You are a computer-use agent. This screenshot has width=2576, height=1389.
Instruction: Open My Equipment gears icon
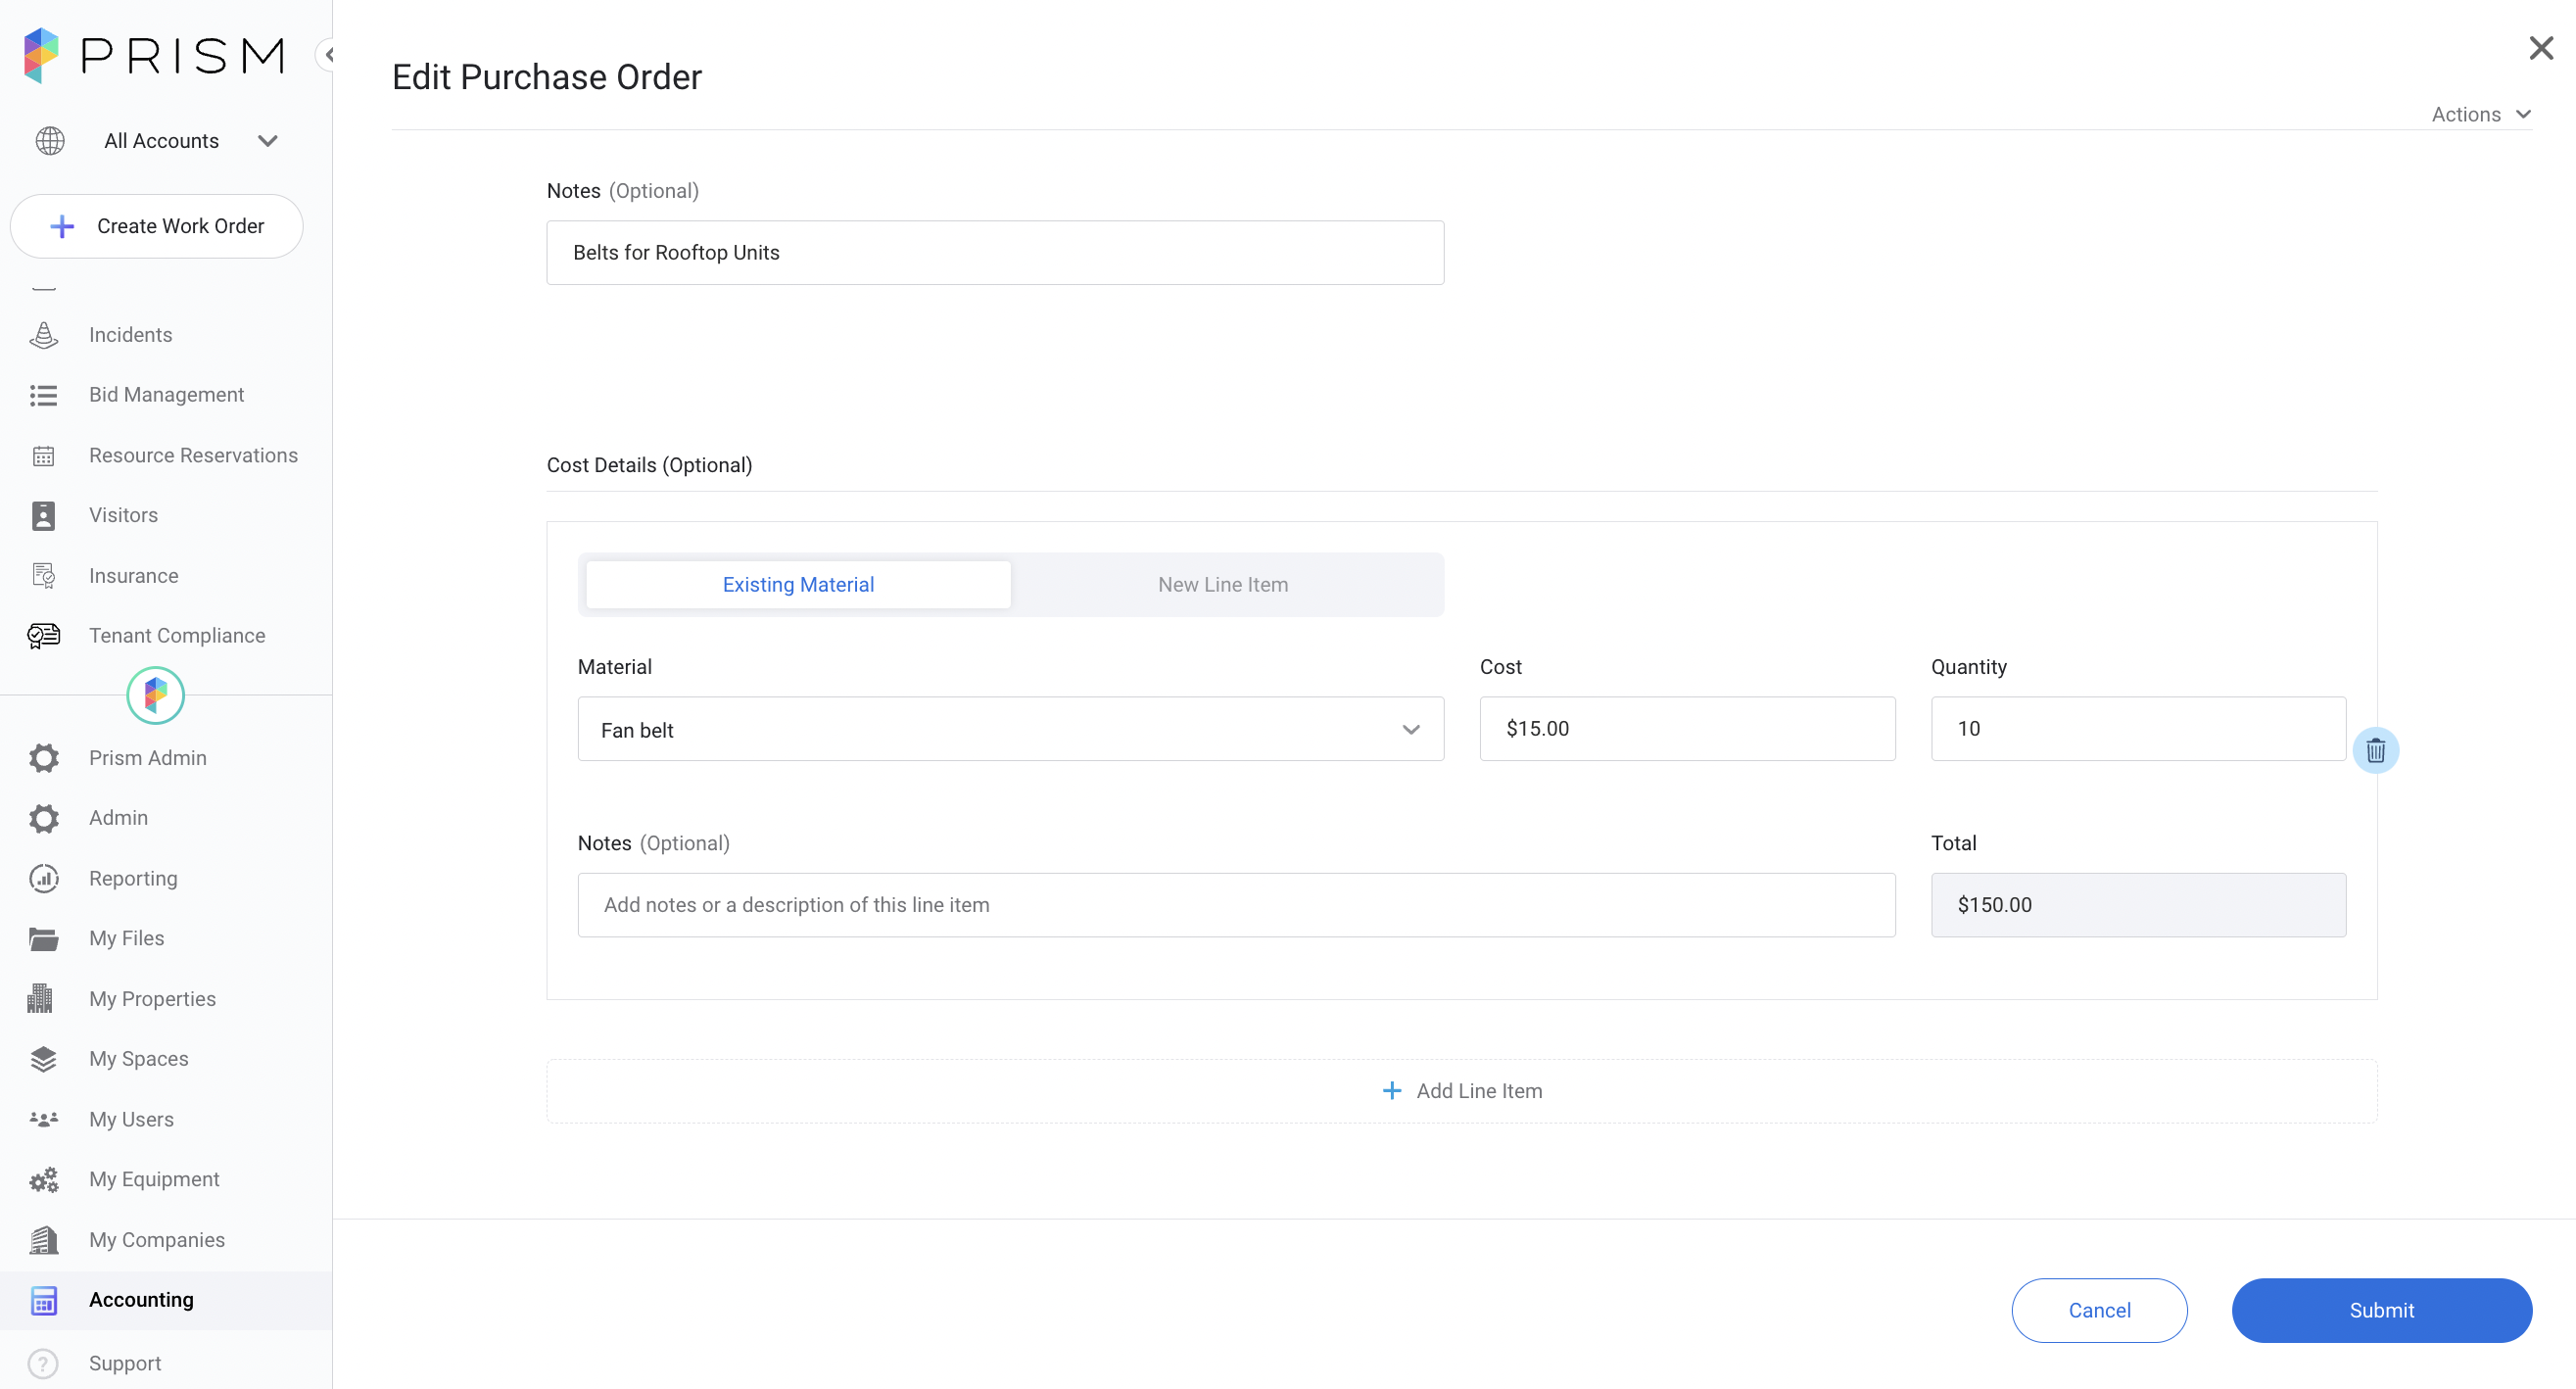[x=43, y=1179]
